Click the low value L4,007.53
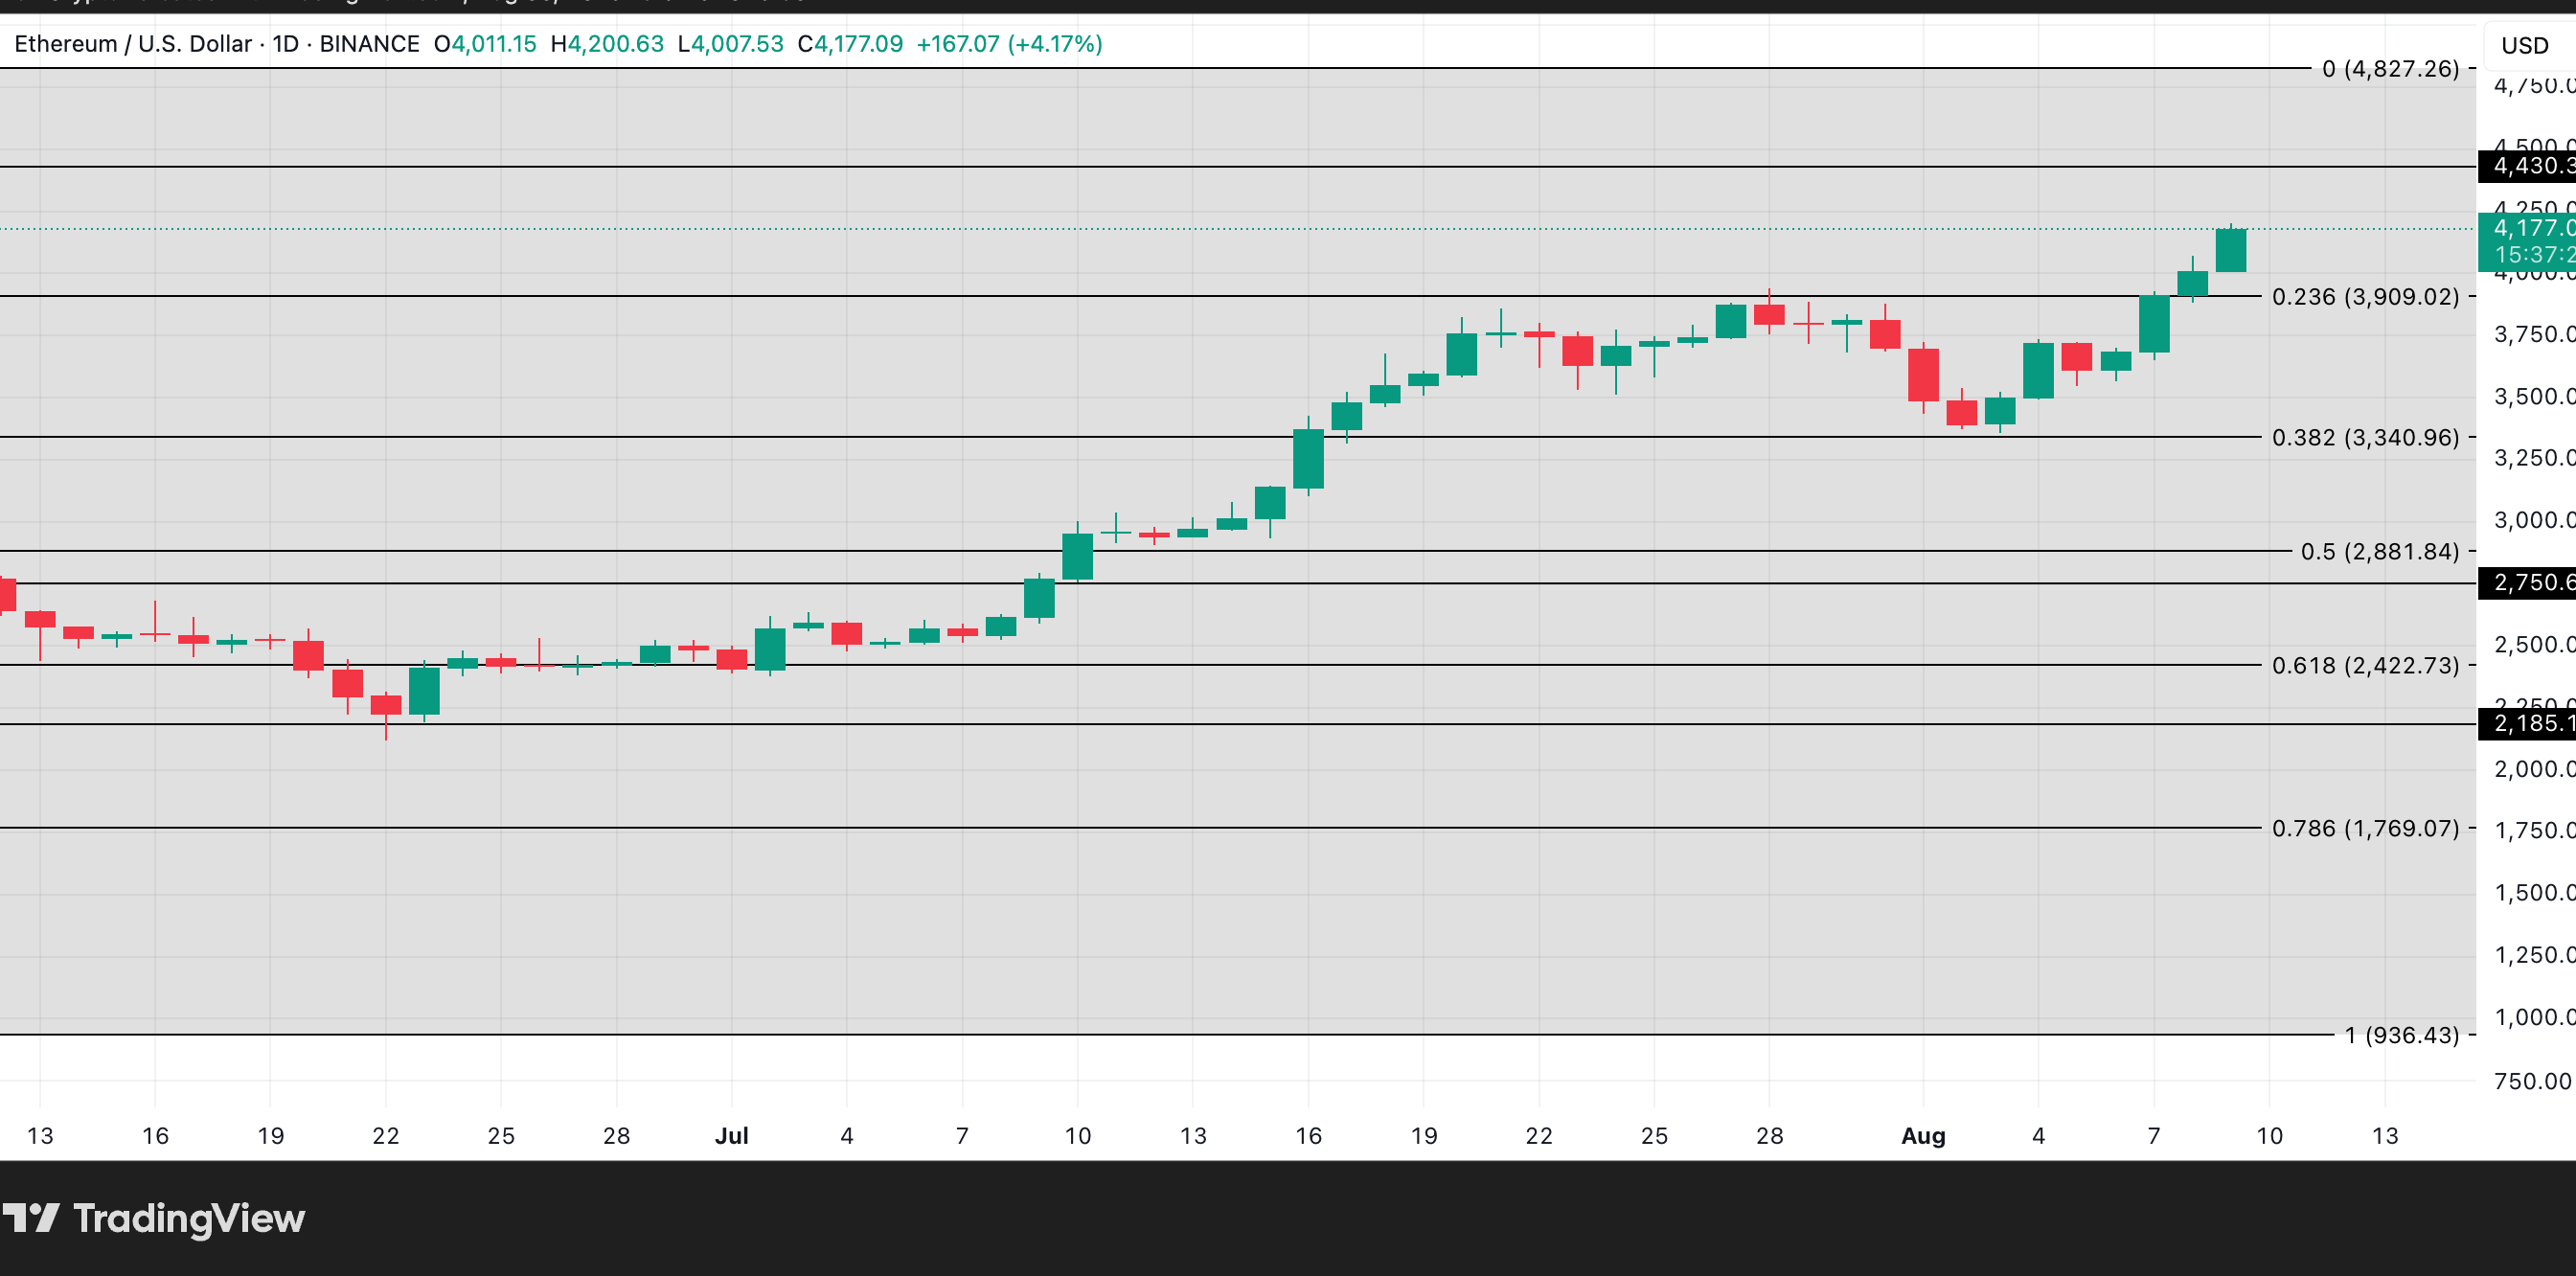 (x=730, y=44)
